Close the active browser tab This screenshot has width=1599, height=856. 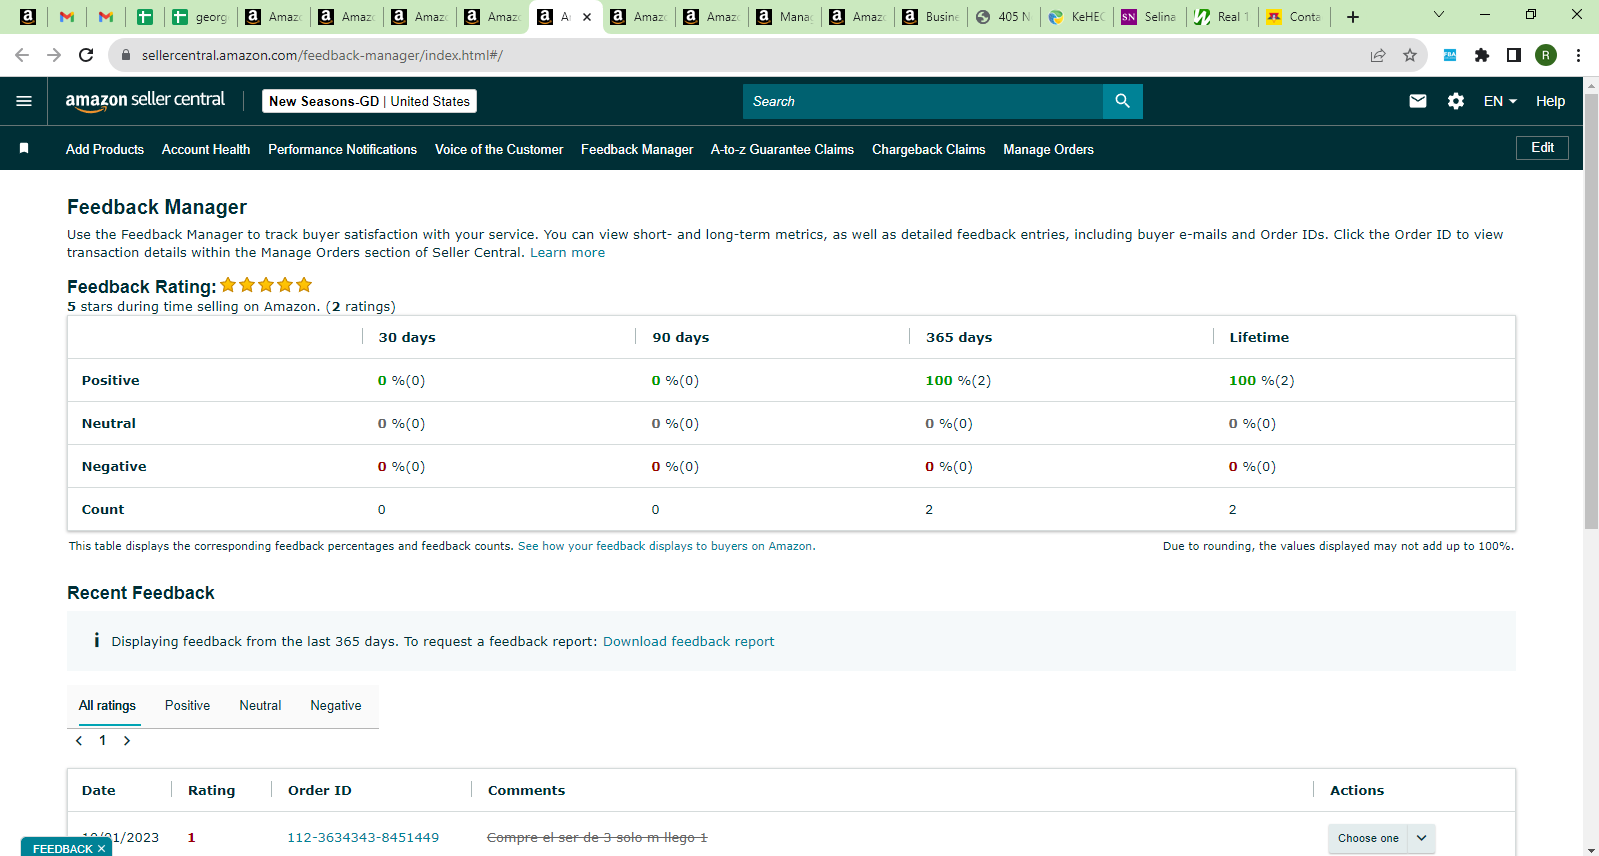(587, 17)
